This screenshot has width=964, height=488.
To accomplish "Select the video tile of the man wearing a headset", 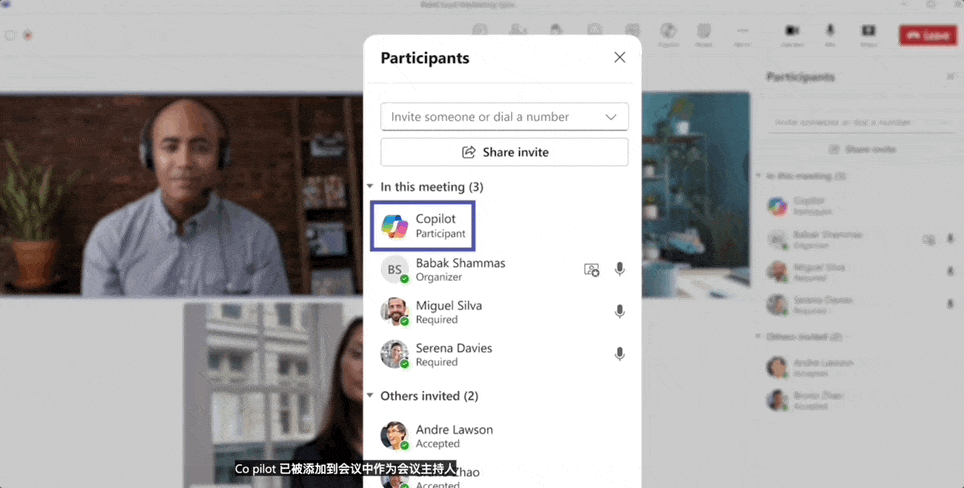I will (x=181, y=195).
